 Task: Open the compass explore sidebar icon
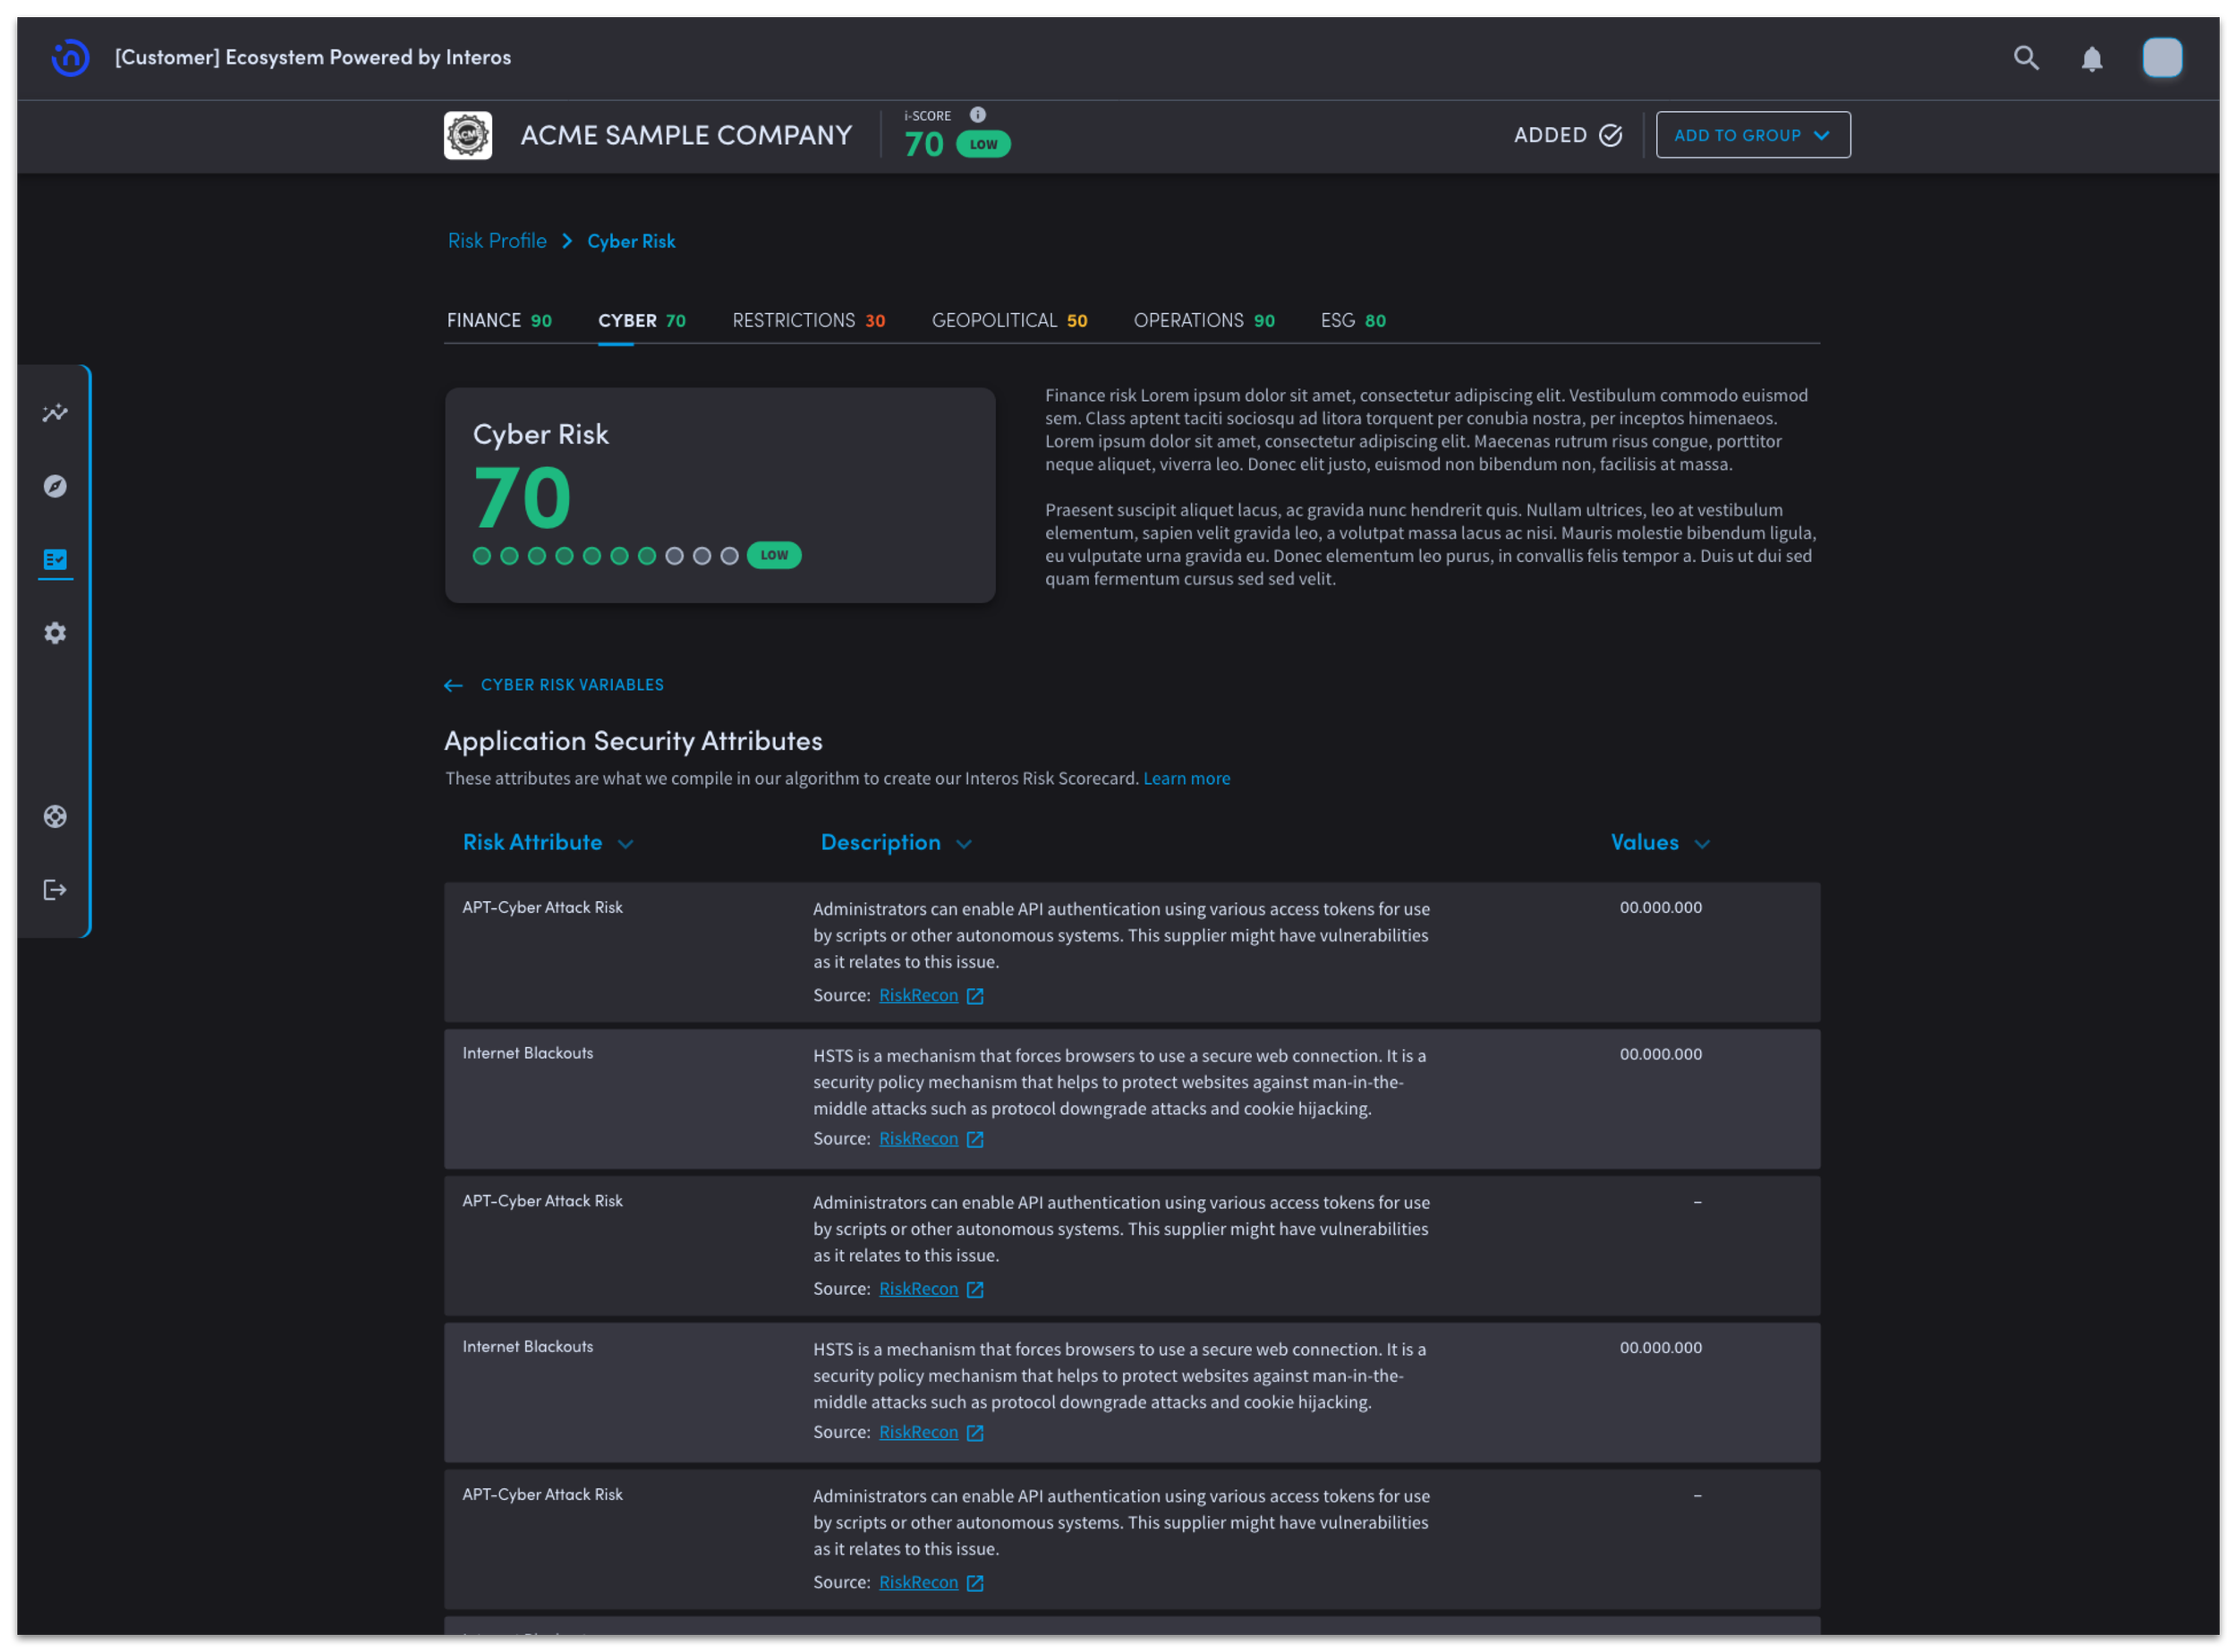(x=55, y=486)
